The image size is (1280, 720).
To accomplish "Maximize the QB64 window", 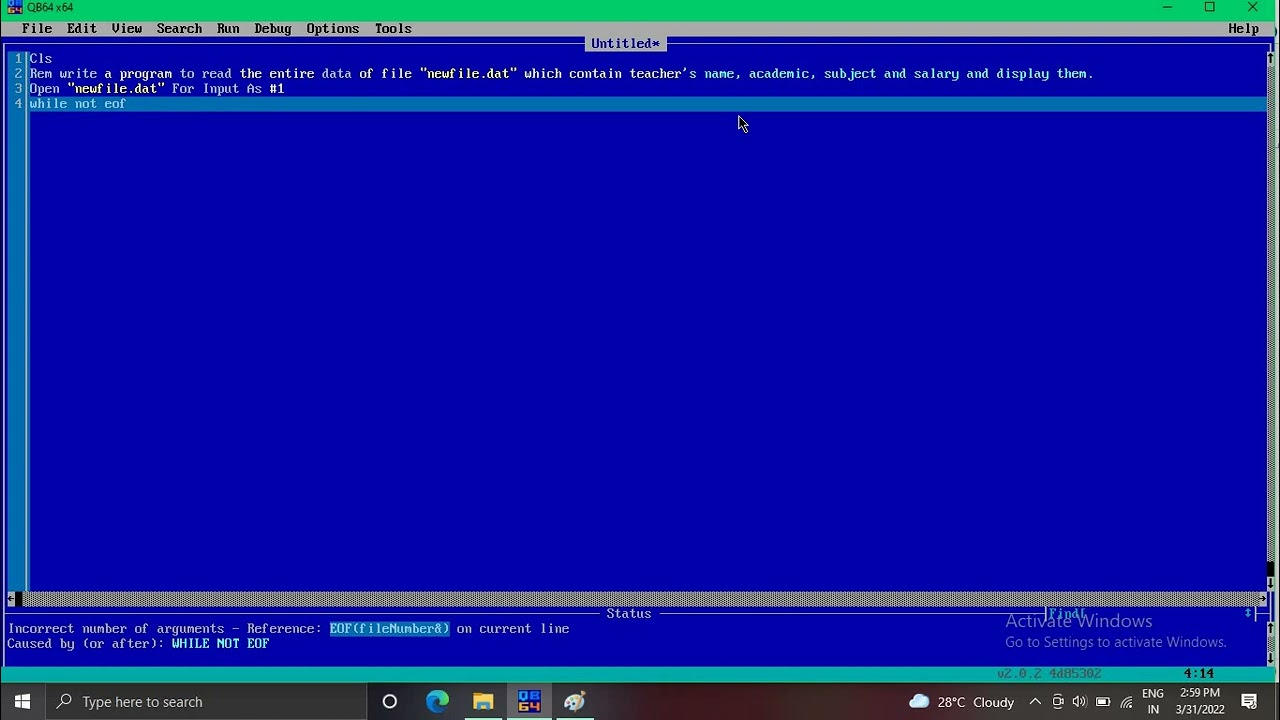I will pos(1209,8).
